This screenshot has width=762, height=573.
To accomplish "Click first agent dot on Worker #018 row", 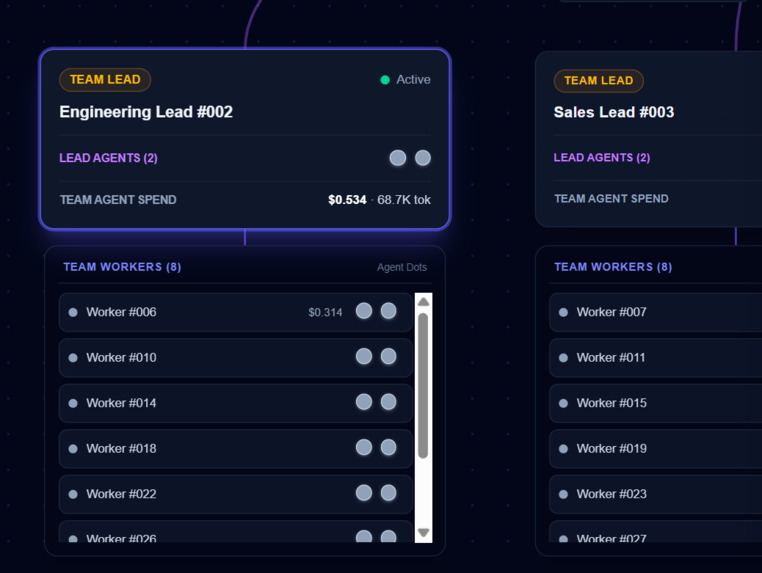I will tap(364, 447).
